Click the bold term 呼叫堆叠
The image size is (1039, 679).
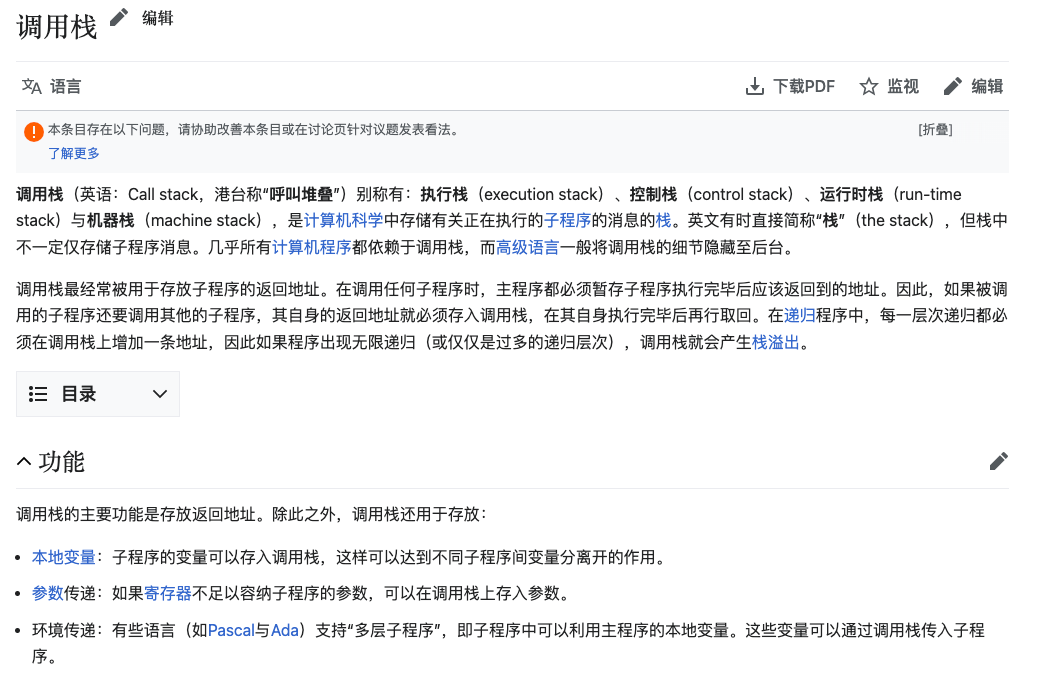301,195
